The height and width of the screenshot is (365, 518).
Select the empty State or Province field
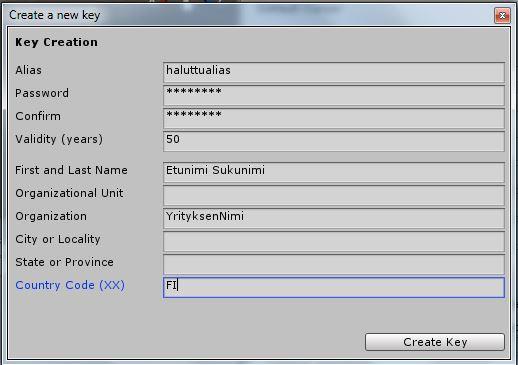tap(334, 264)
